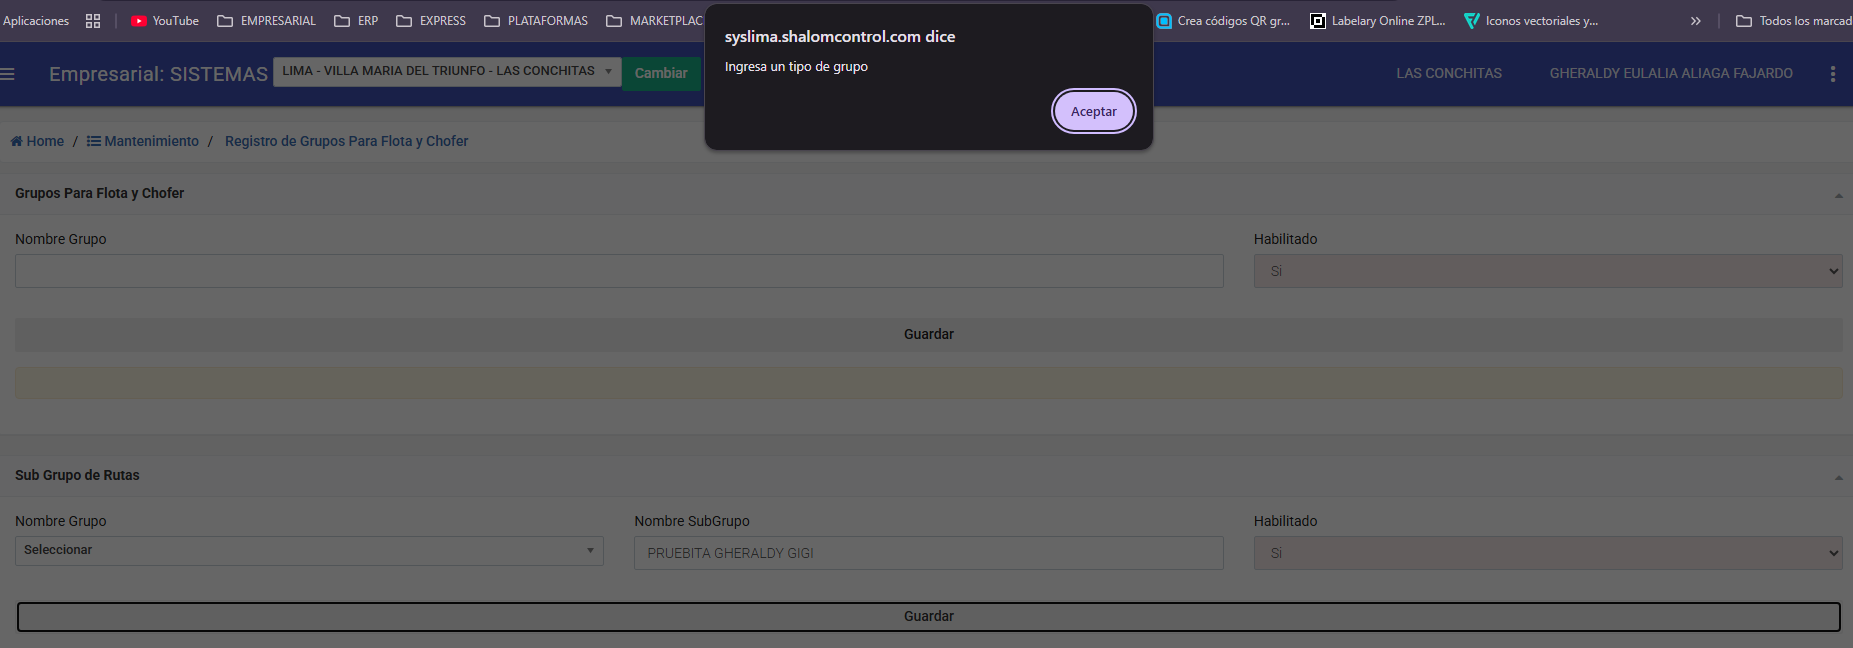Open the hamburger sidebar menu
Screen dimensions: 1853x648
pos(8,74)
